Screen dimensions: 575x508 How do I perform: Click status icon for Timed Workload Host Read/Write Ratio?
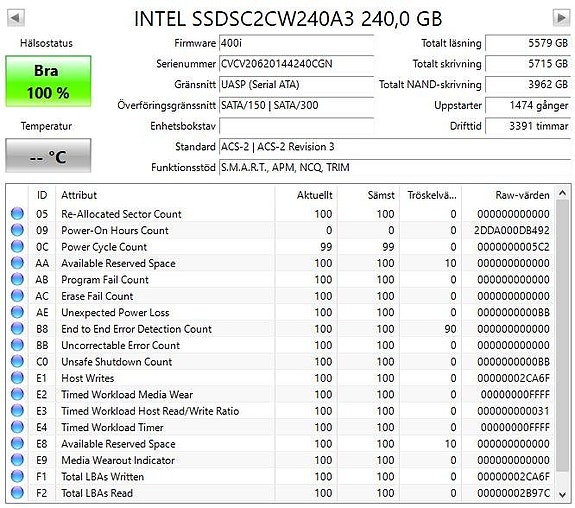click(x=17, y=411)
